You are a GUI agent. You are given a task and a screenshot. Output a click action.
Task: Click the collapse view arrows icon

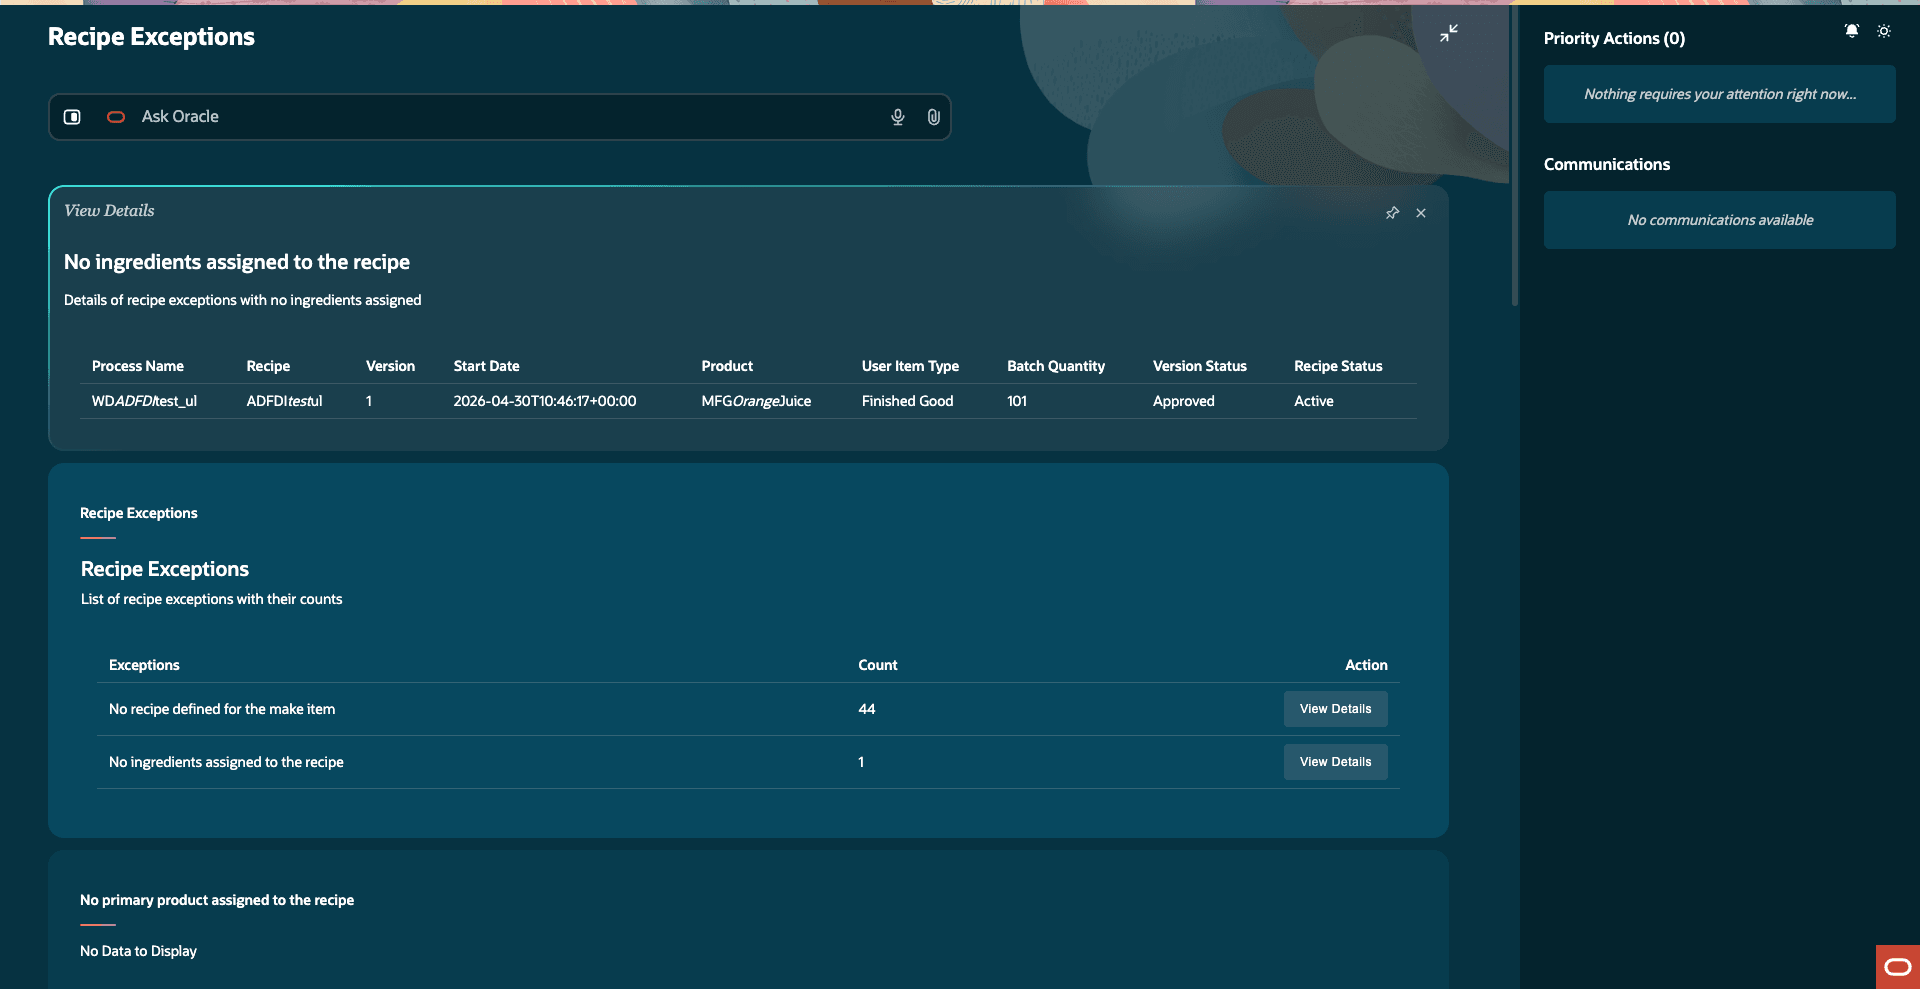coord(1449,33)
